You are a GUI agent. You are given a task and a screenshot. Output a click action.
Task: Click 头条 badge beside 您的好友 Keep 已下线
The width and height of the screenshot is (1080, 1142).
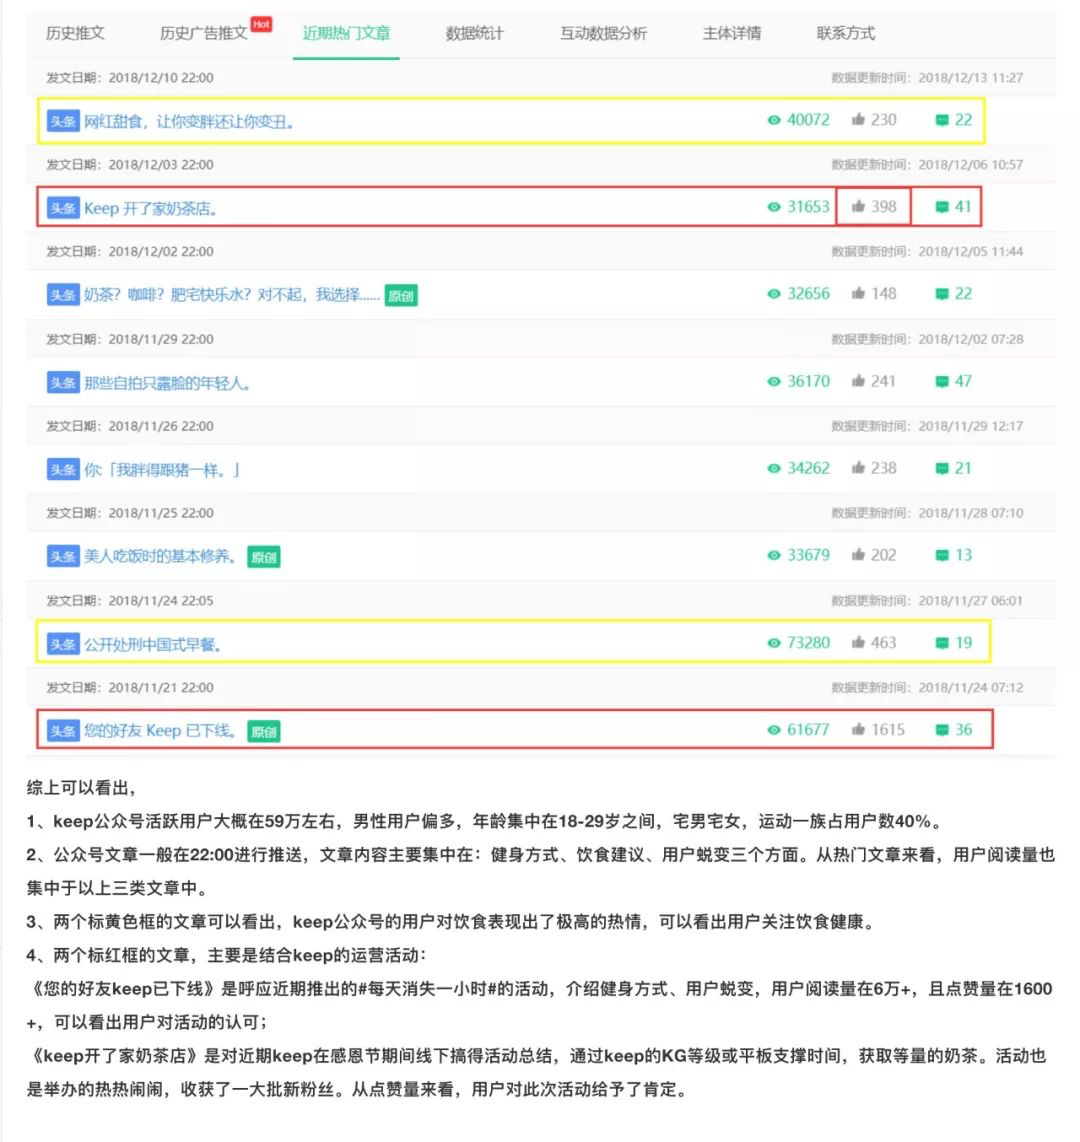click(x=63, y=731)
